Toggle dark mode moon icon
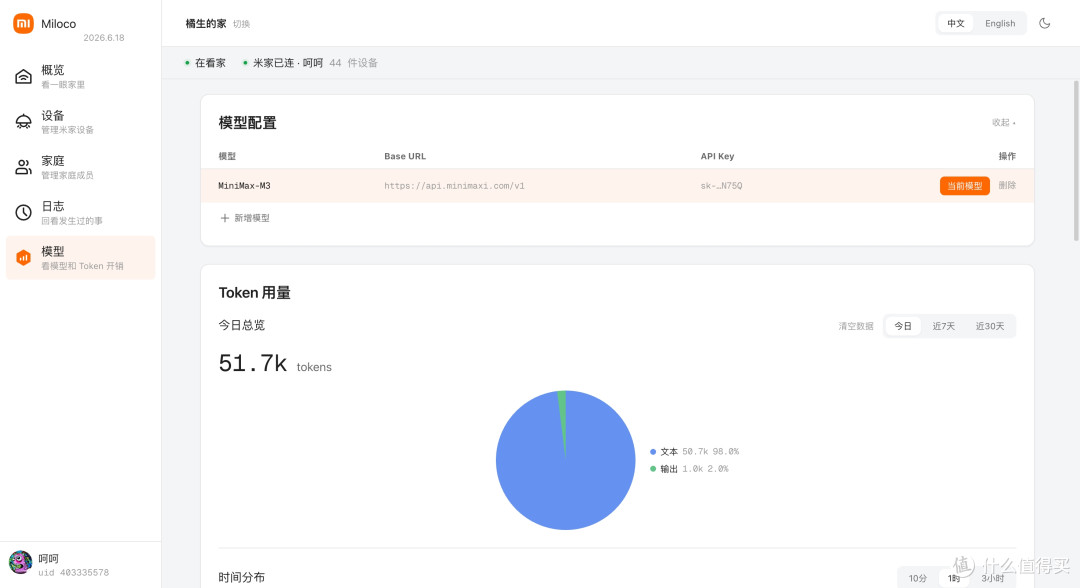1080x588 pixels. [1044, 23]
